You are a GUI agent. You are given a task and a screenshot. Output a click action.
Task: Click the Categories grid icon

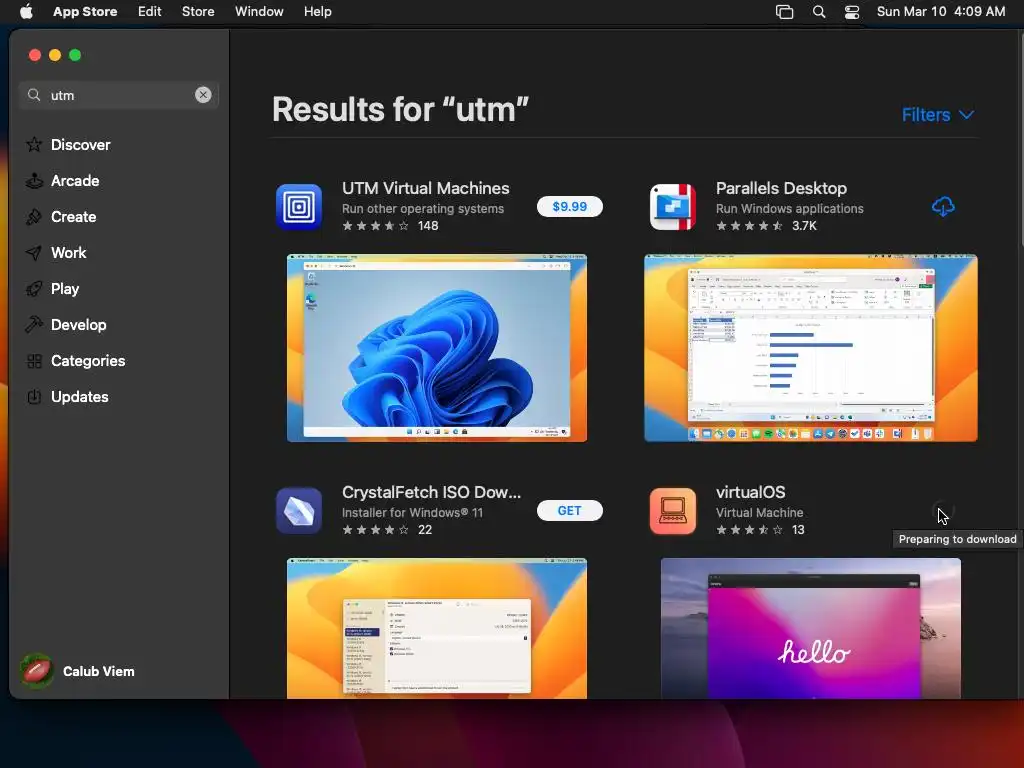pyautogui.click(x=34, y=360)
